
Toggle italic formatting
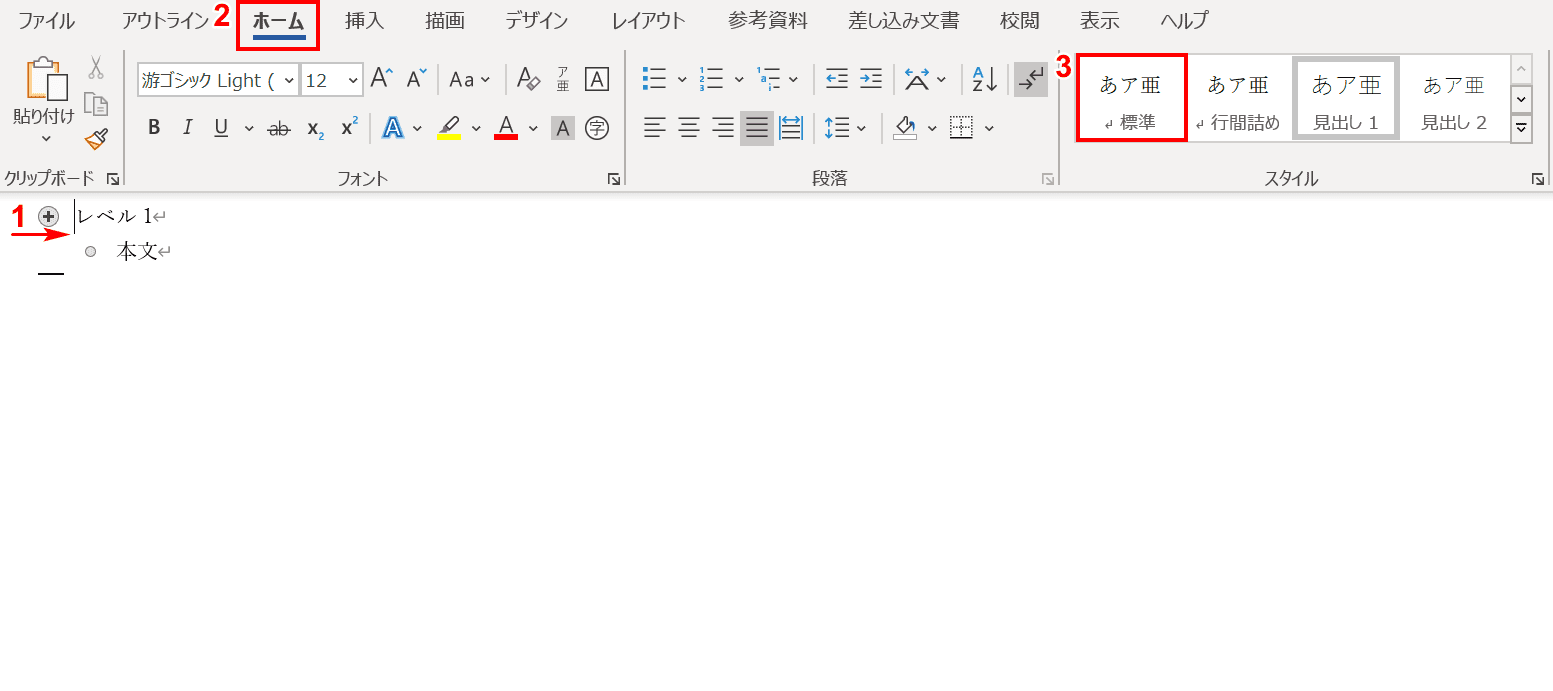point(187,128)
